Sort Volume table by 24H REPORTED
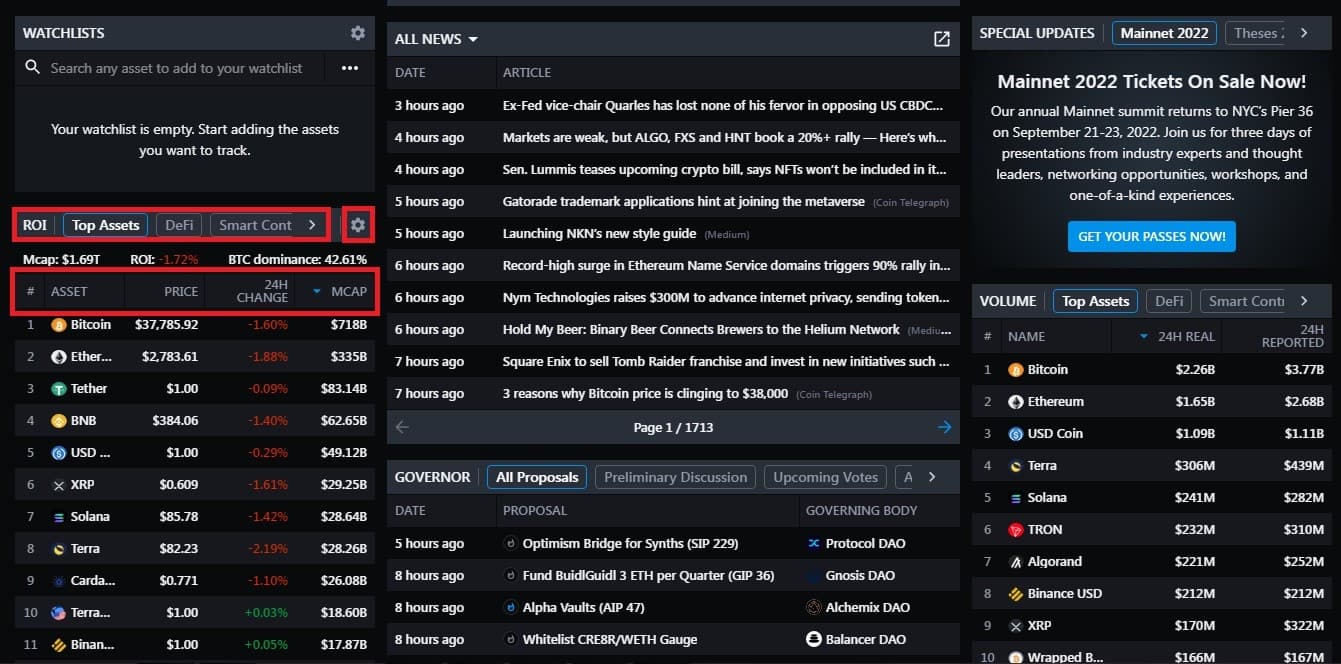The width and height of the screenshot is (1341, 664). tap(1293, 336)
